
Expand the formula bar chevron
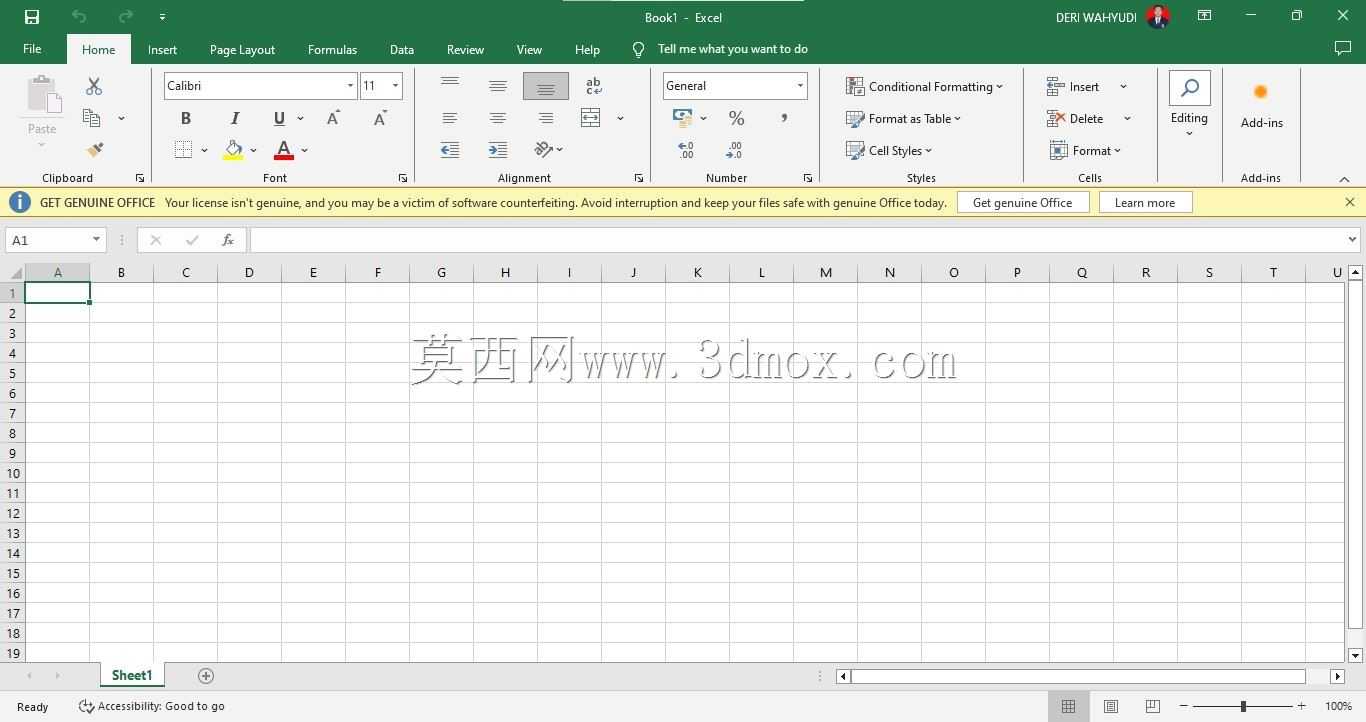(x=1352, y=240)
